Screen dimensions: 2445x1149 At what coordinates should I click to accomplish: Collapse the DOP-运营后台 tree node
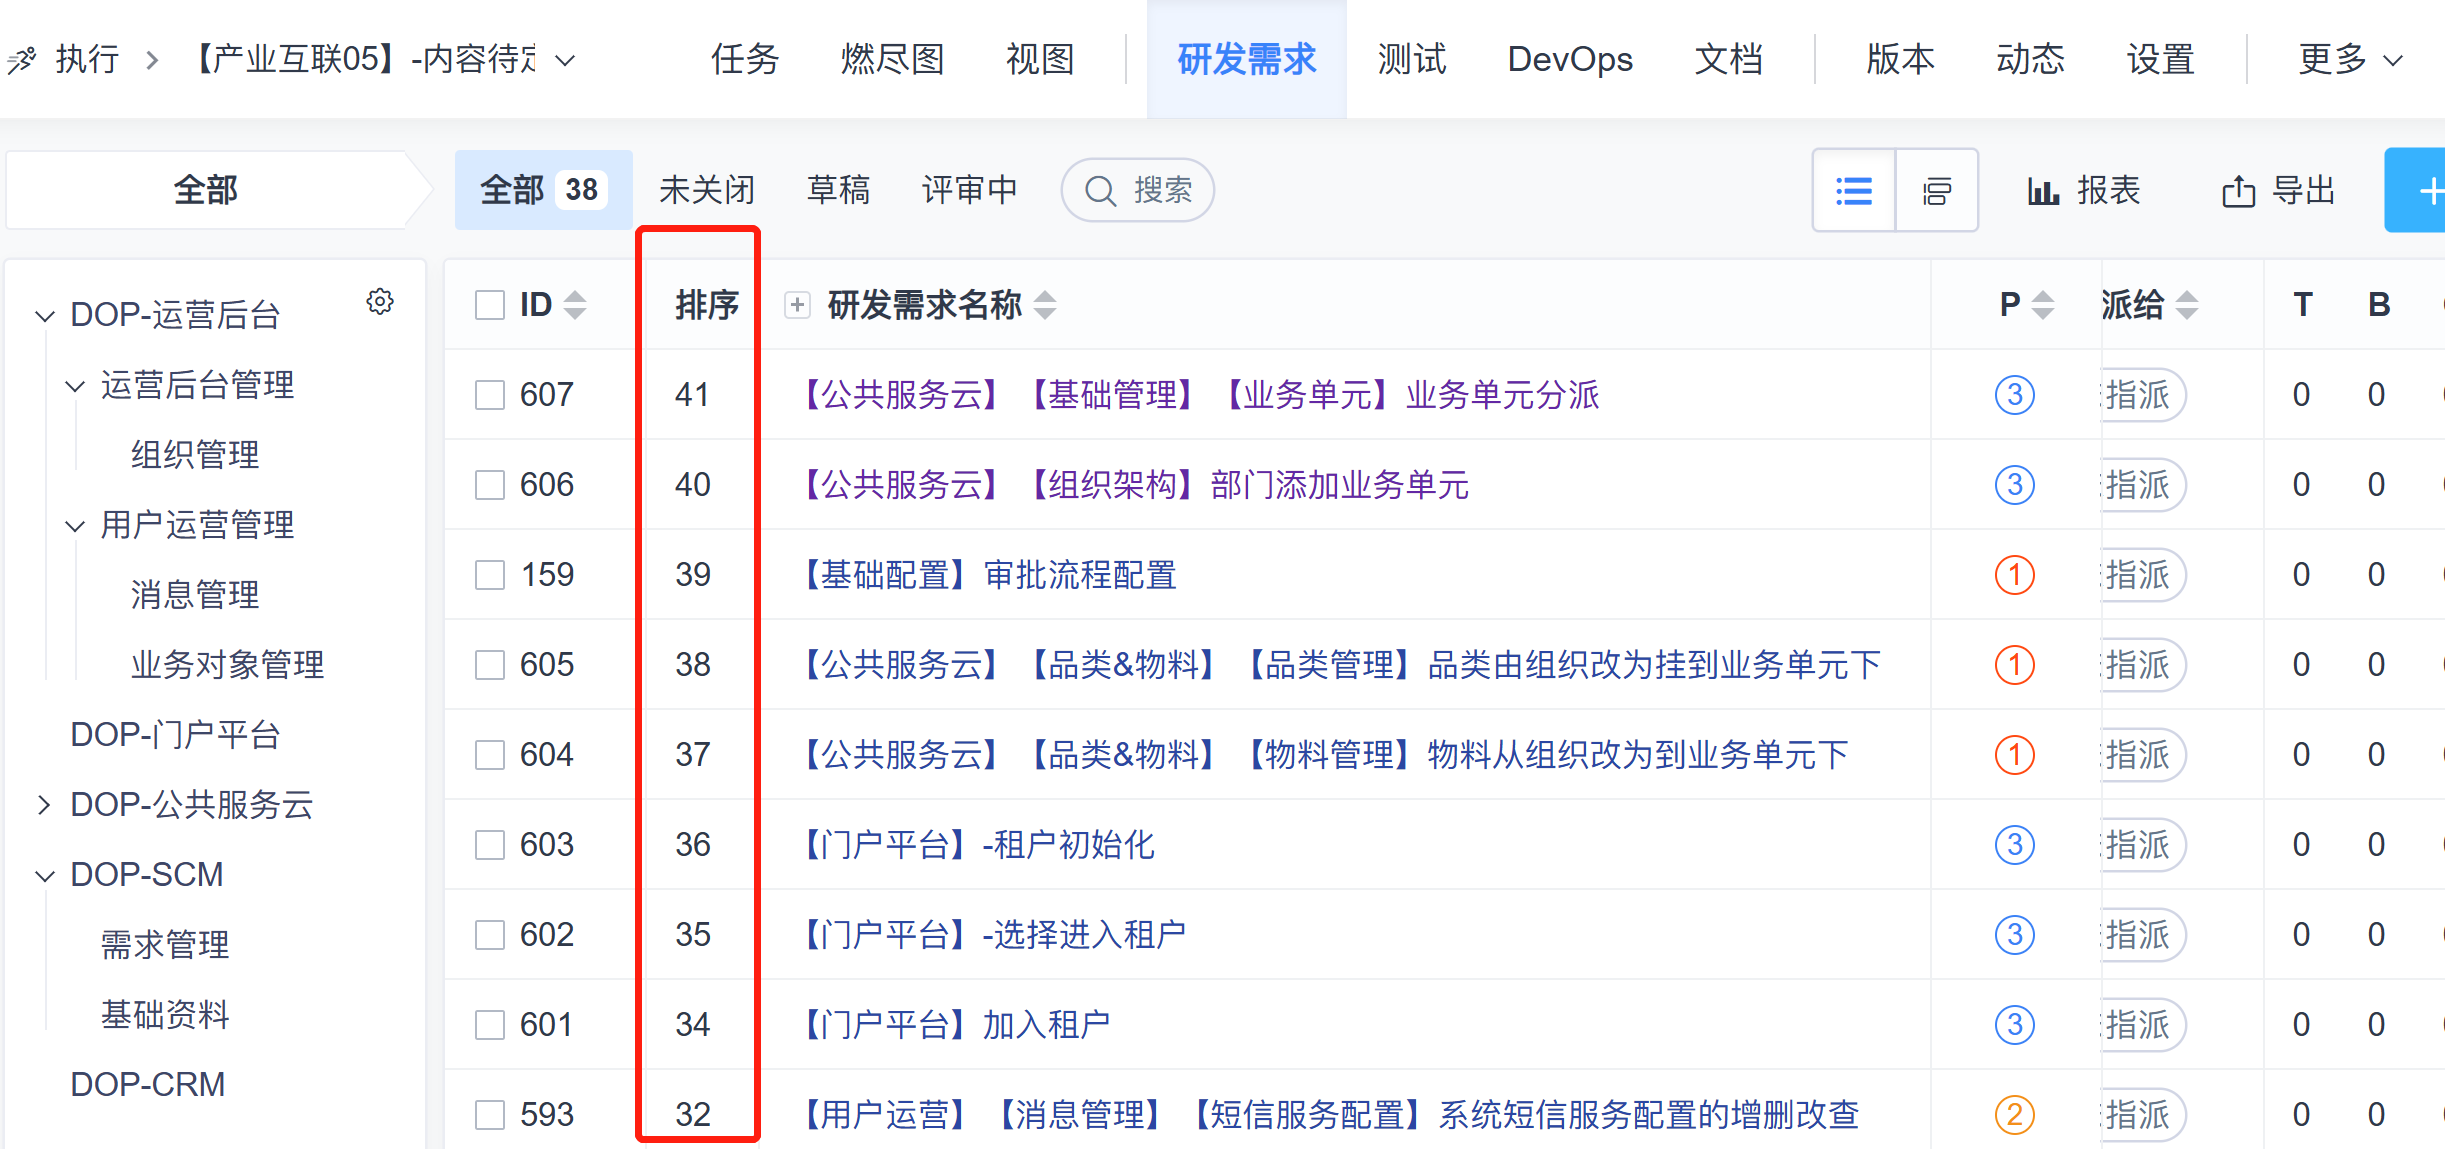tap(44, 316)
